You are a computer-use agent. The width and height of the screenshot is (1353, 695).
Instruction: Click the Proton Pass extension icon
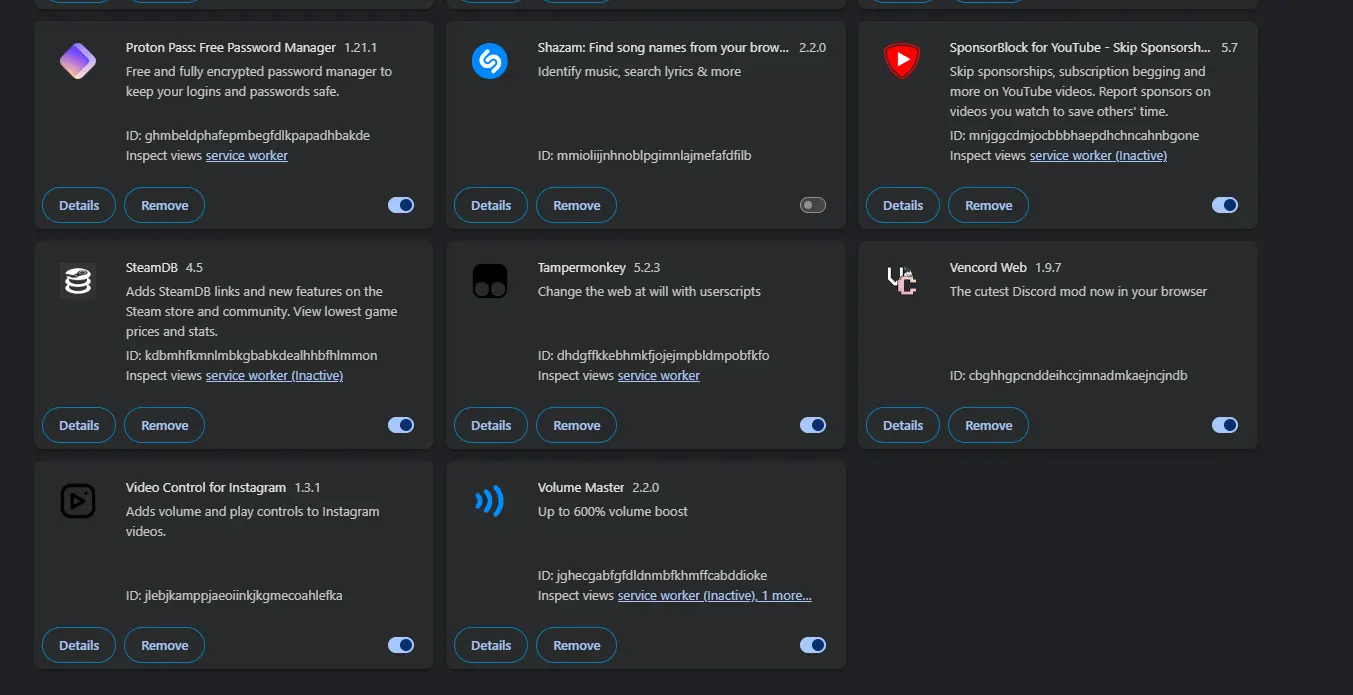point(78,62)
